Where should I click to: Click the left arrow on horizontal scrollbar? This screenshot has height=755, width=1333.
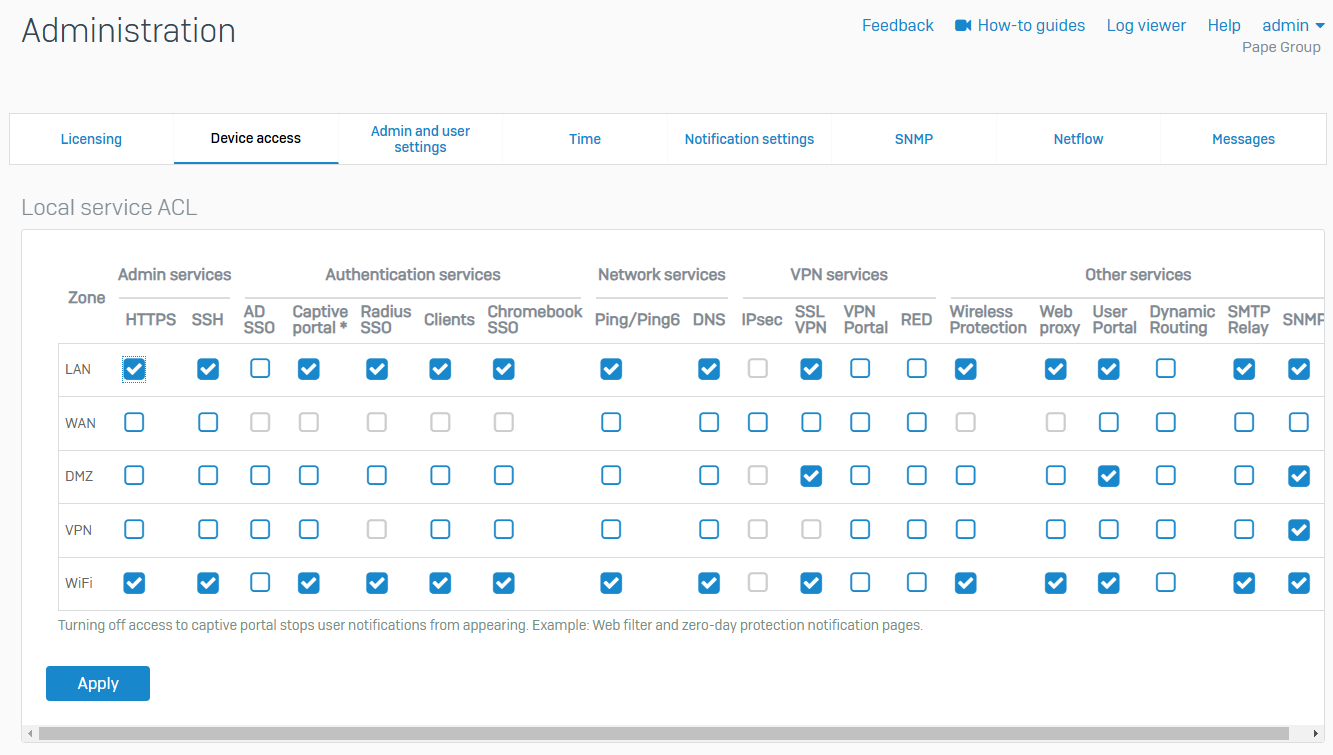tap(30, 734)
